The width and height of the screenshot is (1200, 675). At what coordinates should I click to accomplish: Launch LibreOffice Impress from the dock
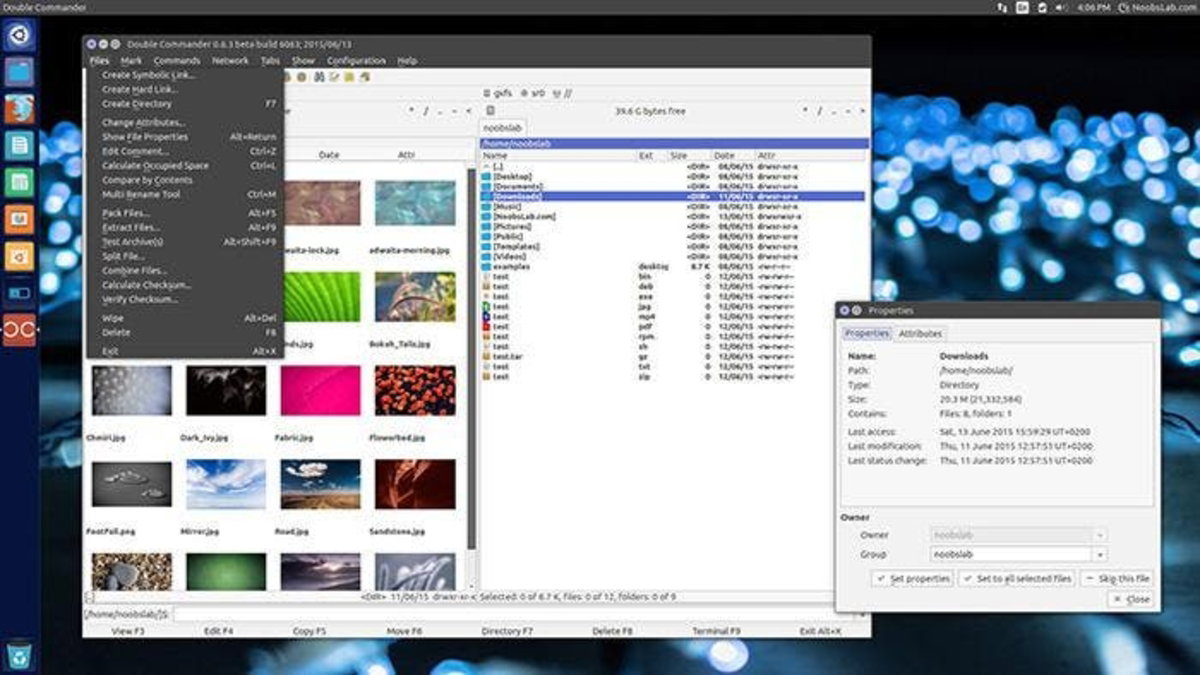(19, 219)
